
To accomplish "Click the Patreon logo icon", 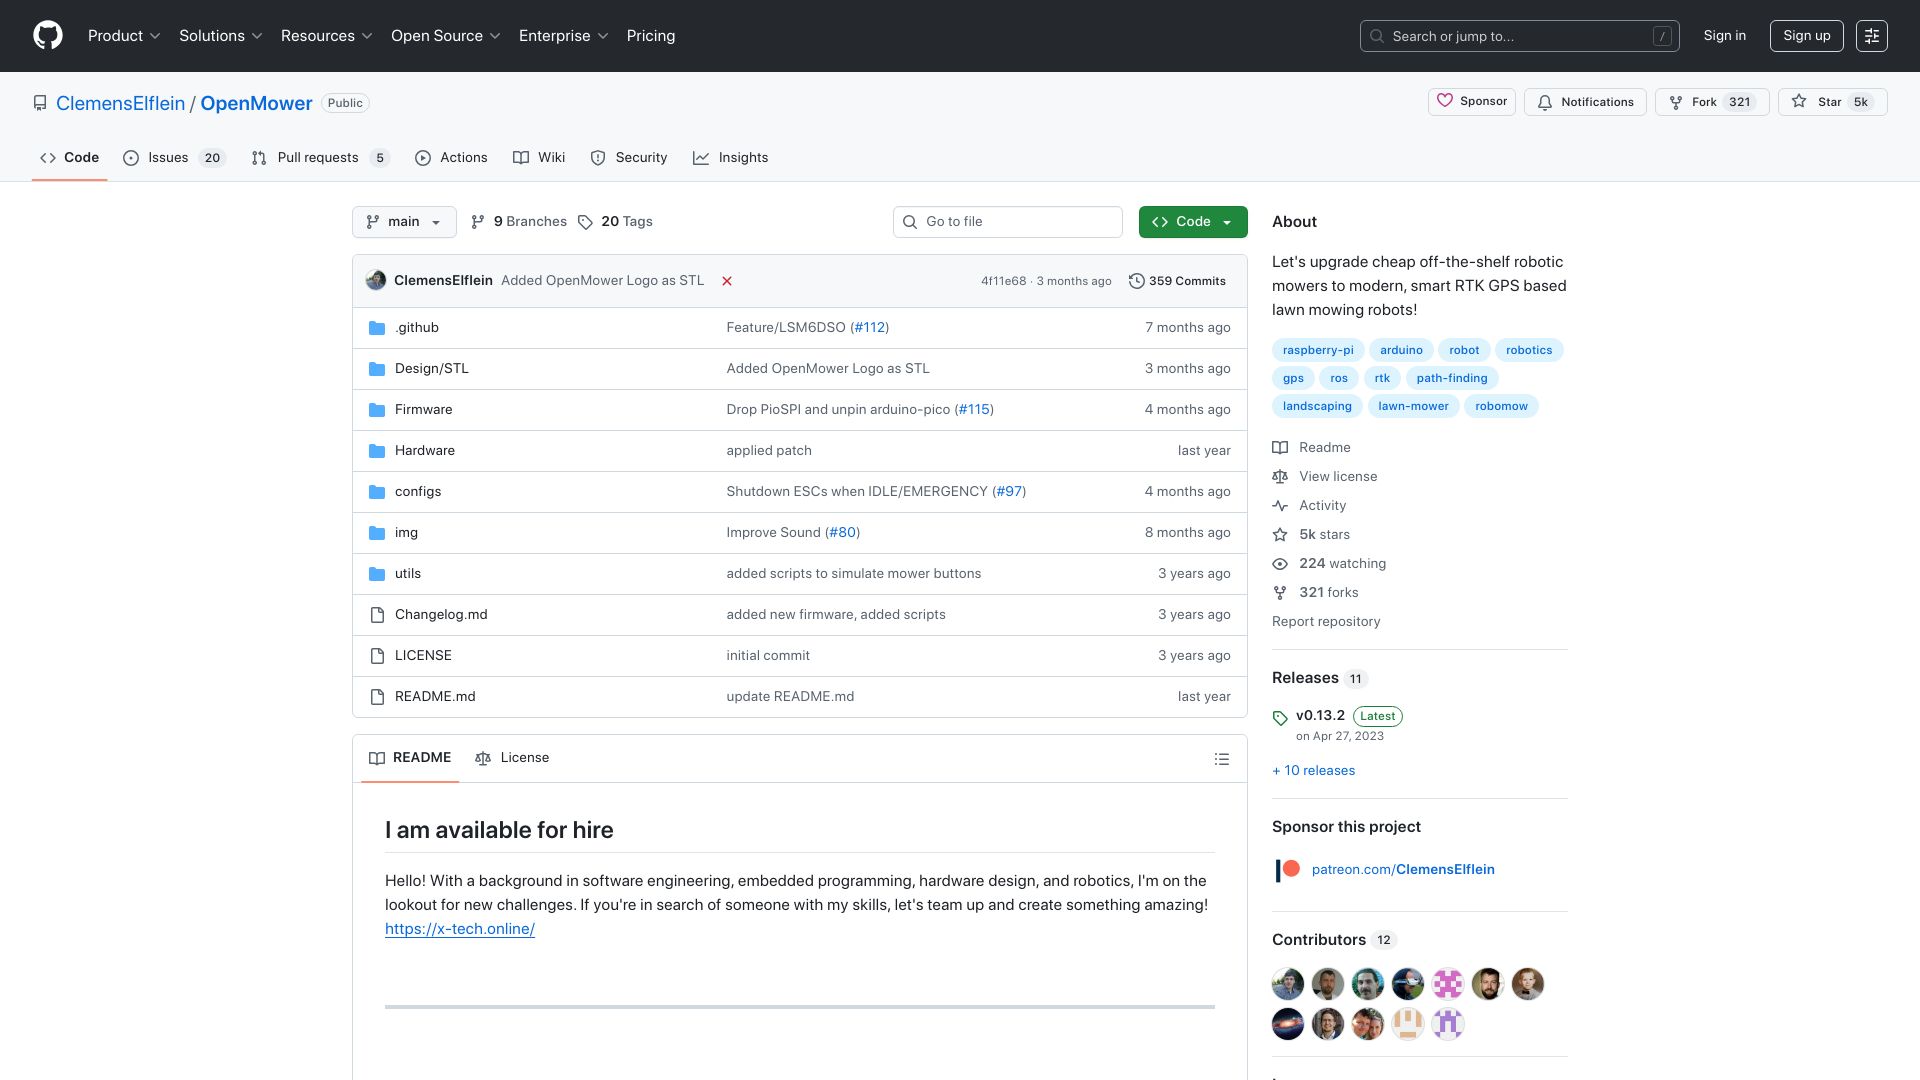I will pos(1288,870).
